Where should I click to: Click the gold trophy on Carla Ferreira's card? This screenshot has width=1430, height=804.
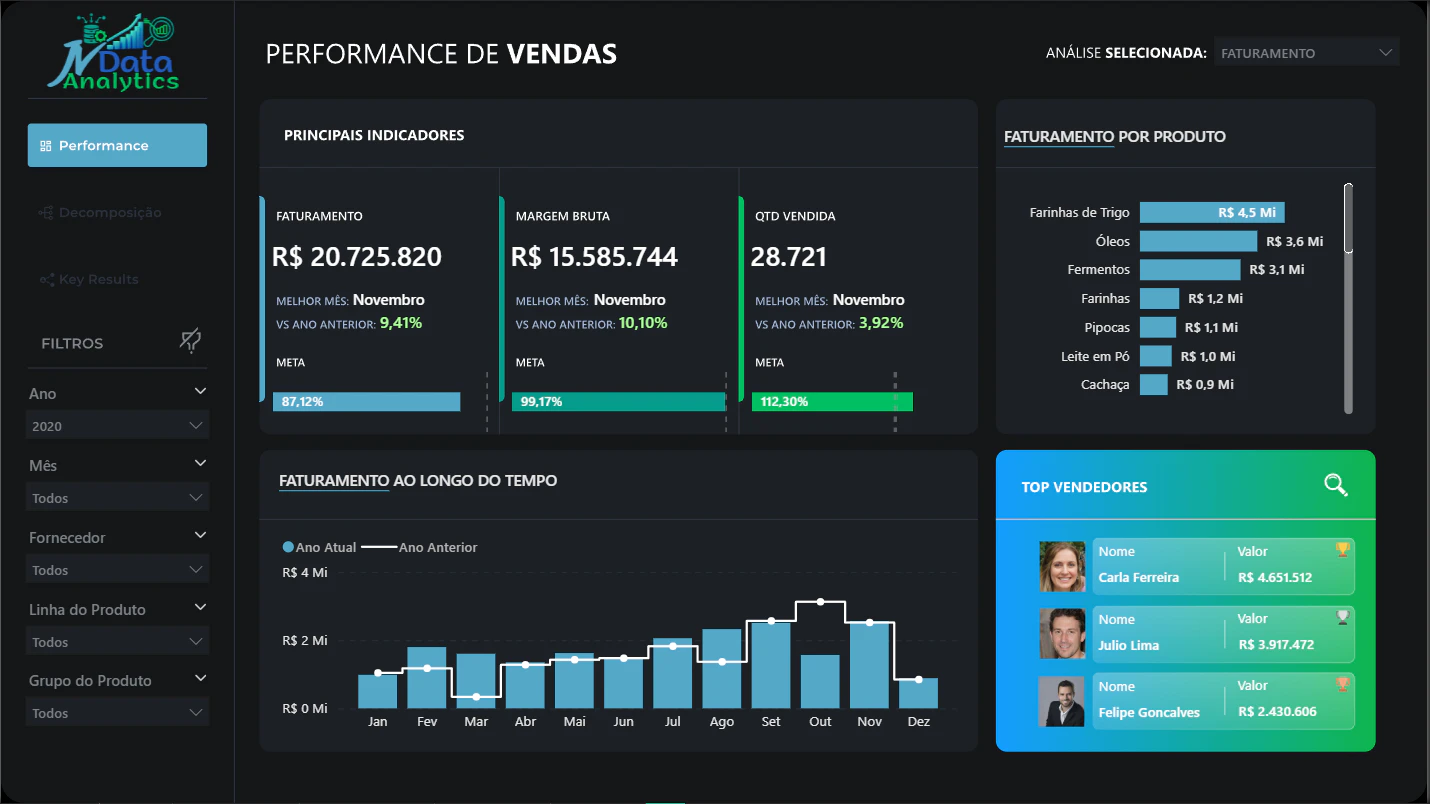coord(1342,550)
